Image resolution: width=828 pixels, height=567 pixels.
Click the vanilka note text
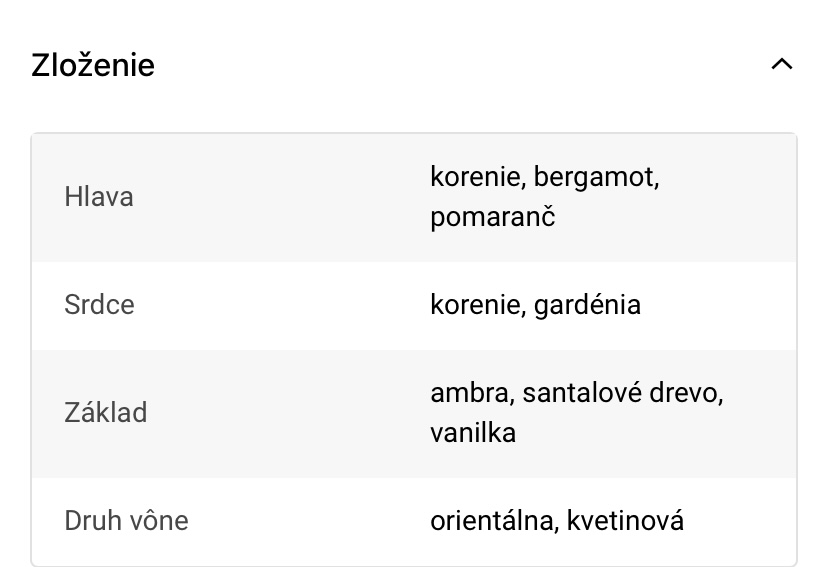coord(473,433)
